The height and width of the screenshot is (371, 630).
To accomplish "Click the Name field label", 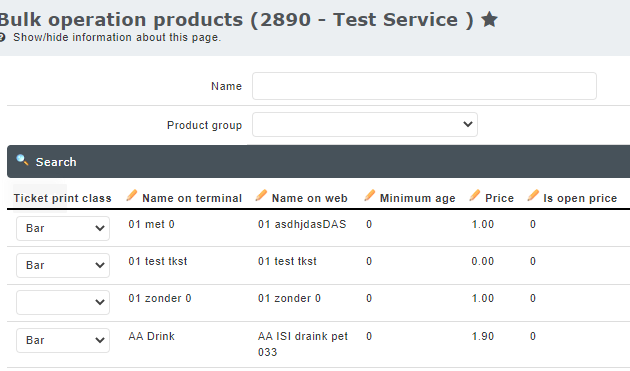I will (227, 86).
